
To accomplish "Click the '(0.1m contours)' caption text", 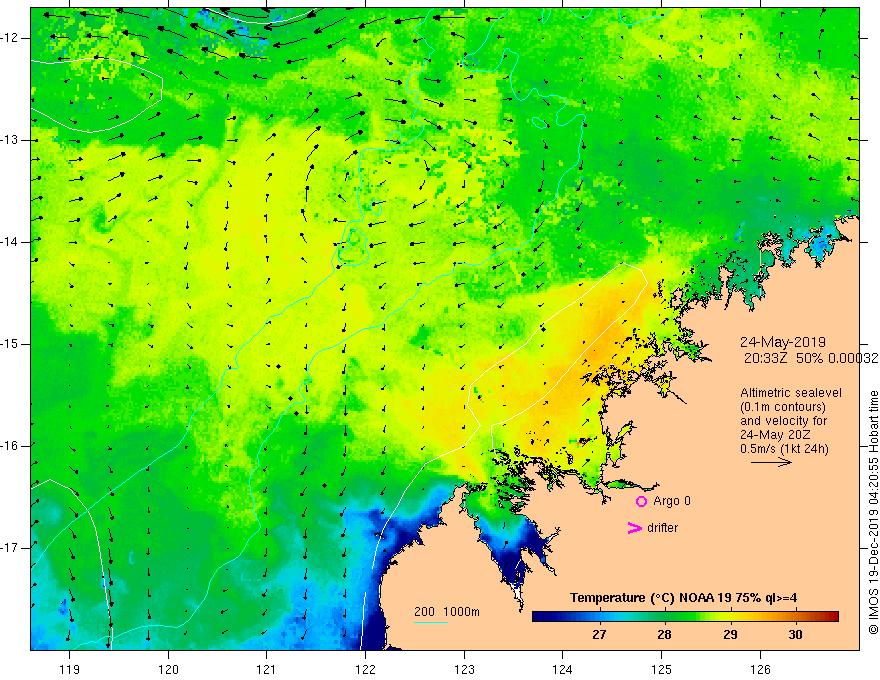I will click(782, 407).
